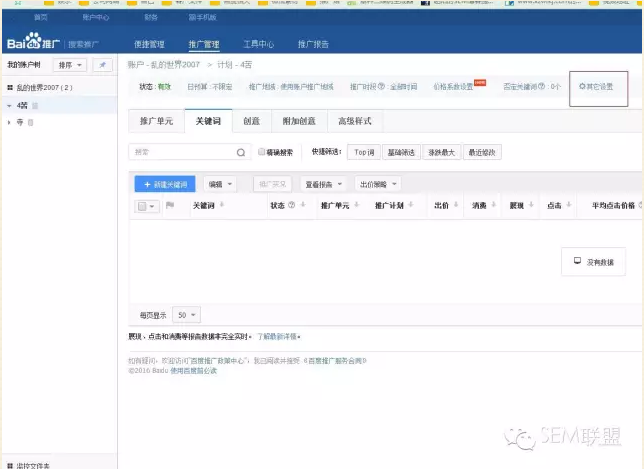Click the grid icon before account 乱的世界2007
Image resolution: width=644 pixels, height=469 pixels.
[x=10, y=87]
